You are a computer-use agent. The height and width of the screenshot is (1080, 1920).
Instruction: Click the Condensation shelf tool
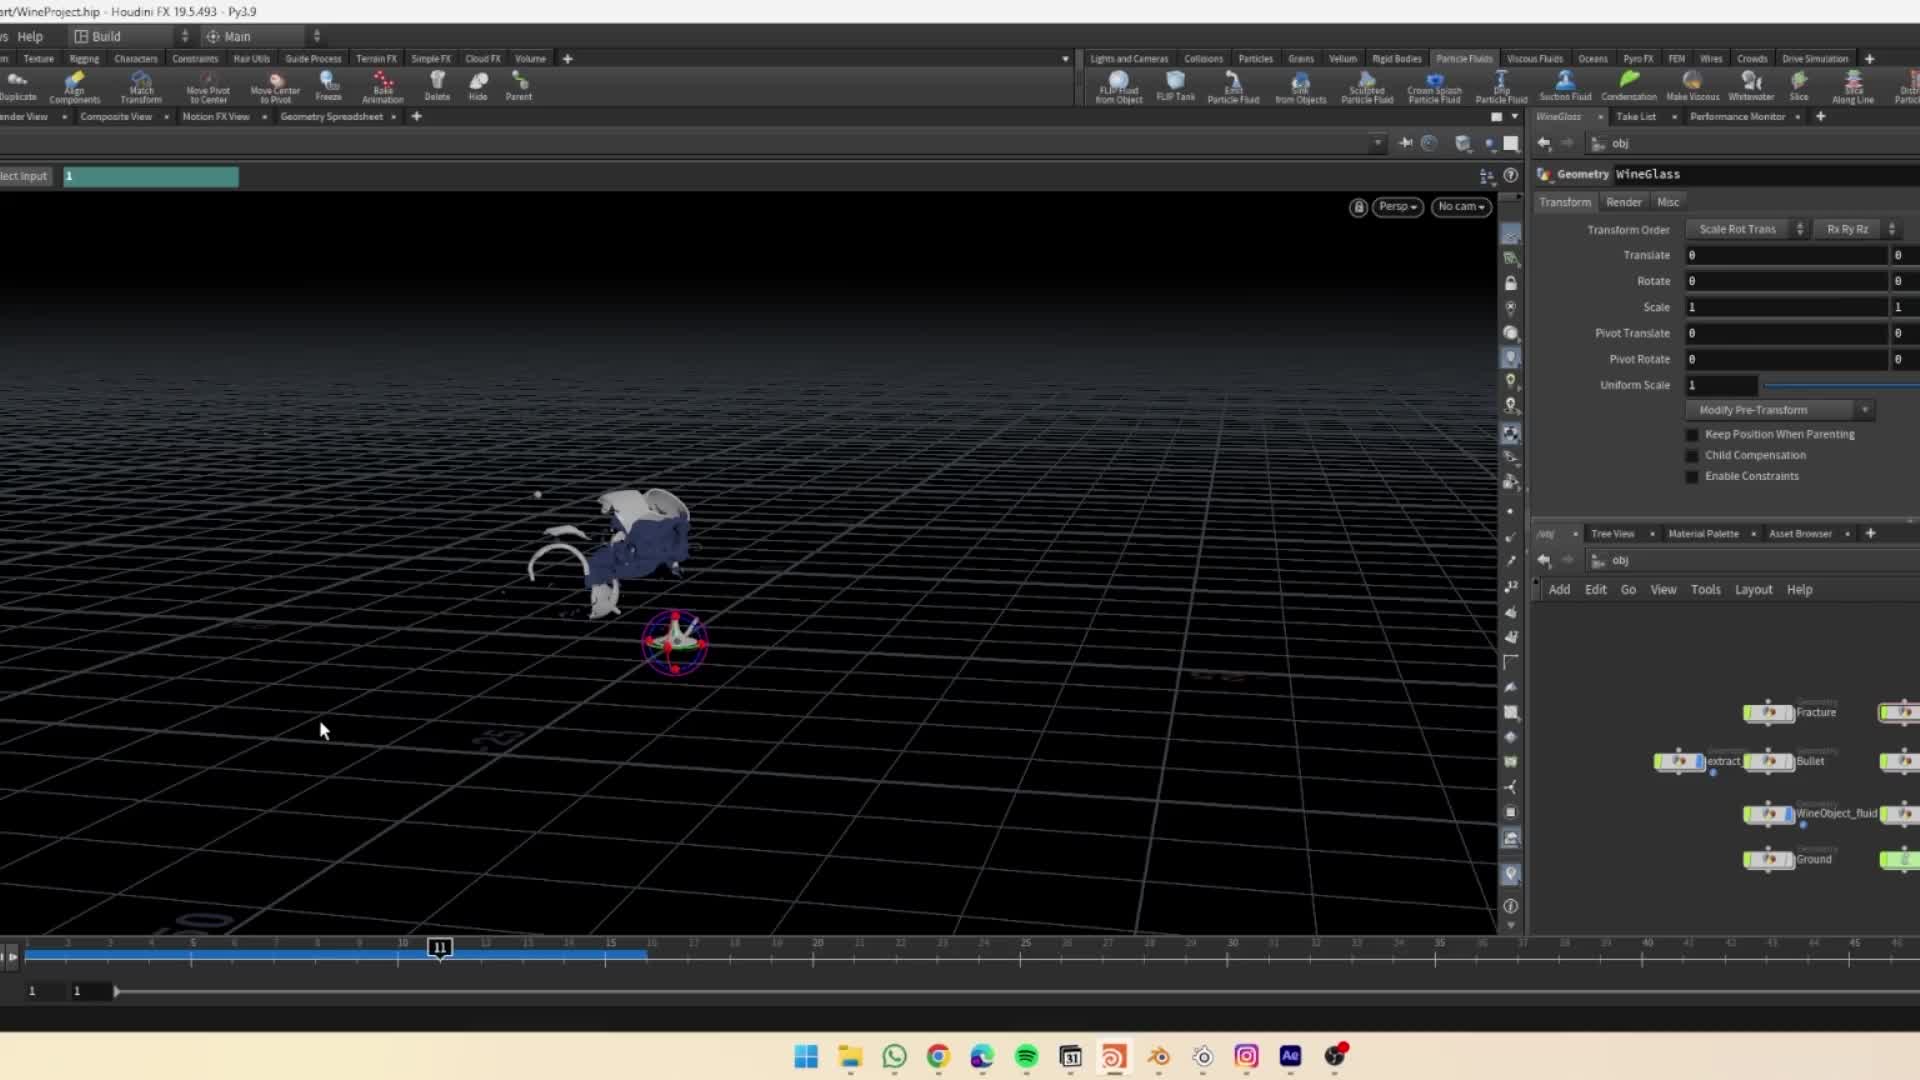(1629, 85)
